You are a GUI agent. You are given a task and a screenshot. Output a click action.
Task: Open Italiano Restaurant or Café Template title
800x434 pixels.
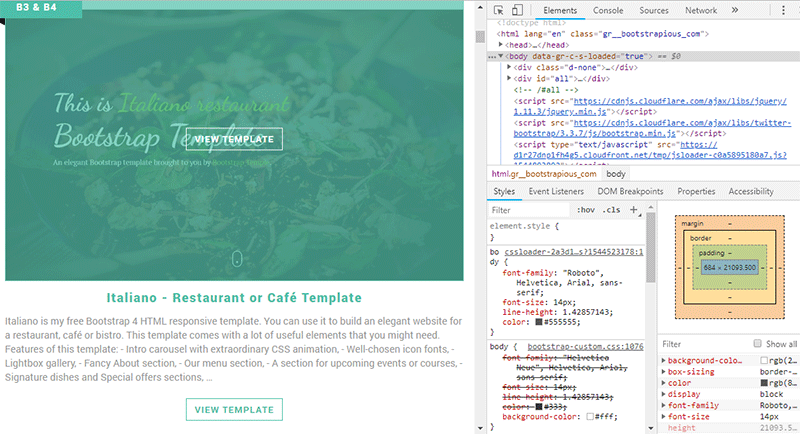(234, 298)
